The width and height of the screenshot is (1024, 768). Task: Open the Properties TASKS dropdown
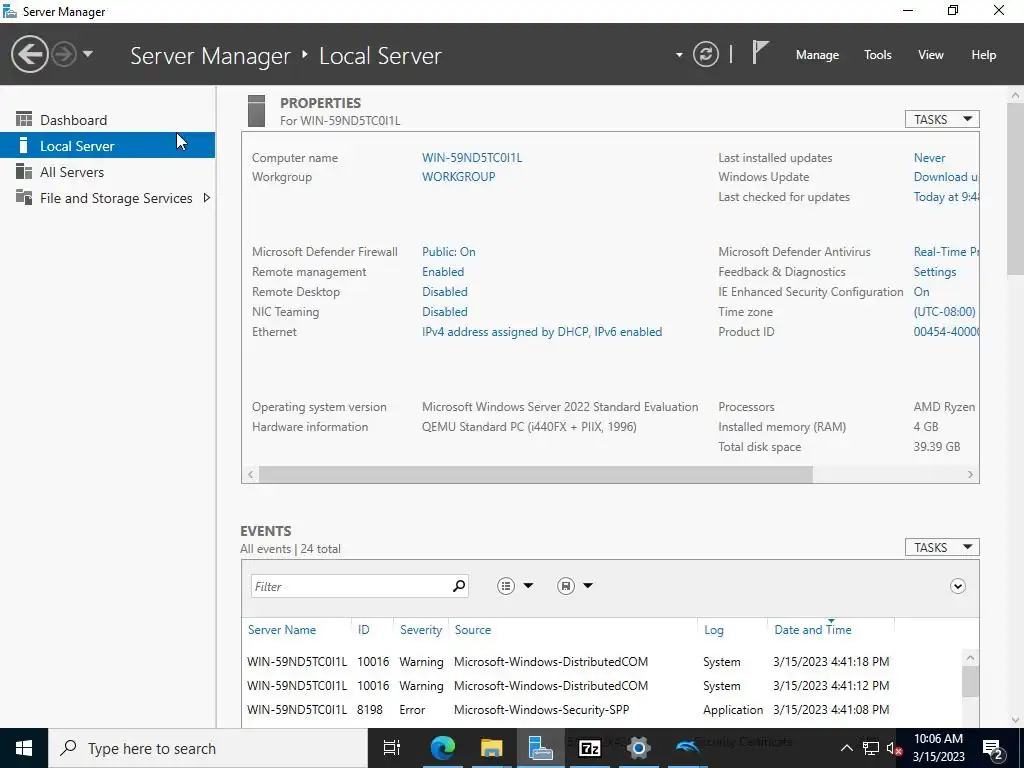[942, 120]
